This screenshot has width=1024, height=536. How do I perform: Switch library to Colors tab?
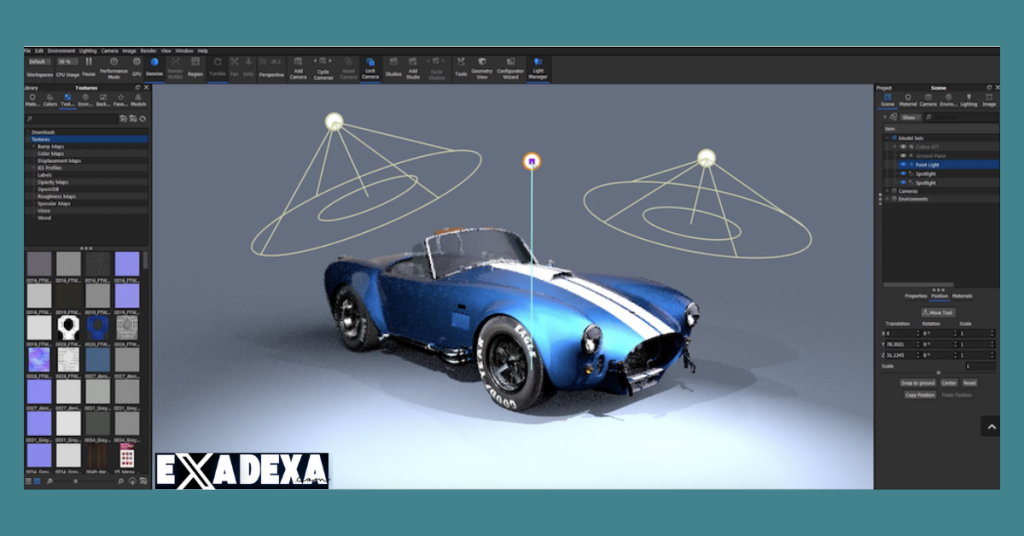point(50,100)
